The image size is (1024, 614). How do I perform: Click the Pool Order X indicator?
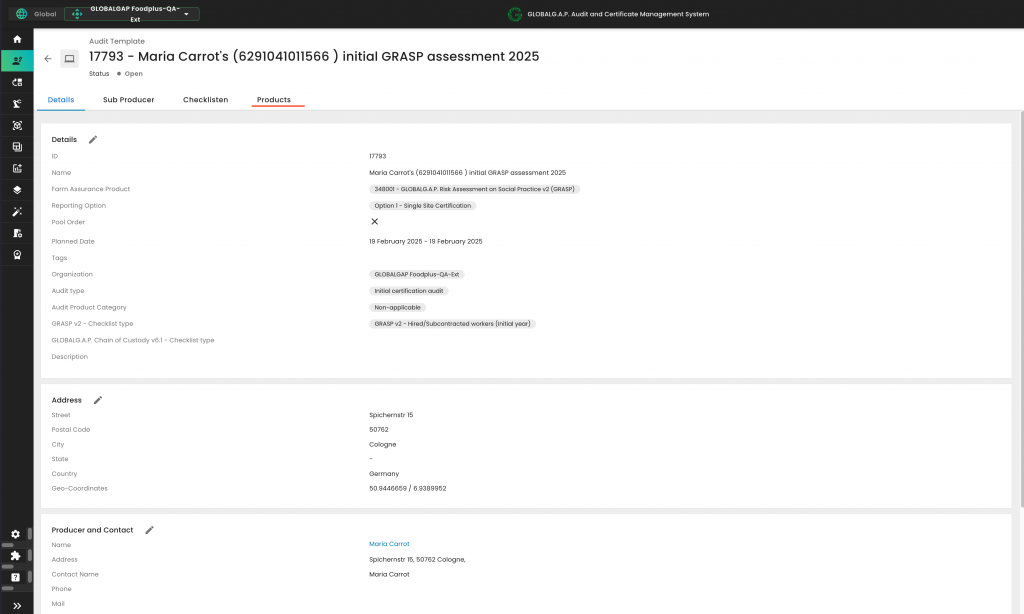(x=375, y=222)
